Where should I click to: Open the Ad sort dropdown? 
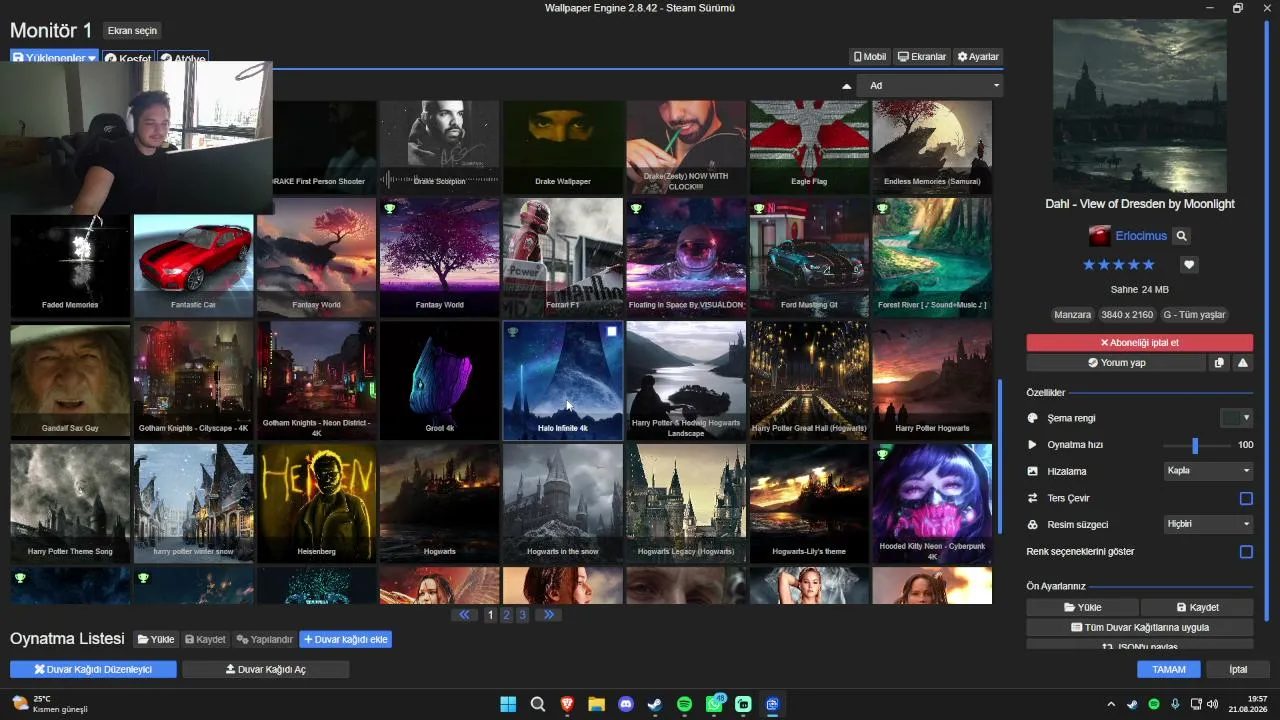932,86
